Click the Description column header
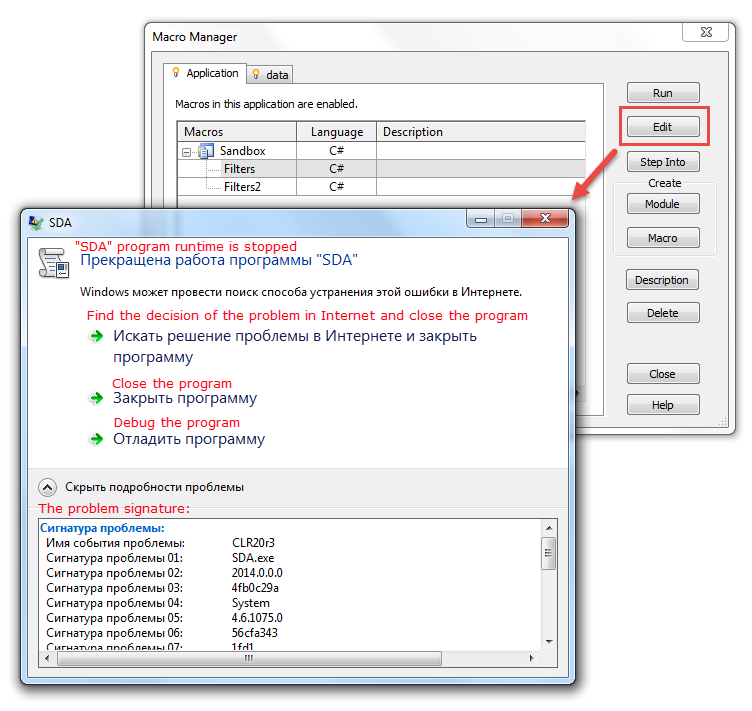This screenshot has width=752, height=711. 481,132
